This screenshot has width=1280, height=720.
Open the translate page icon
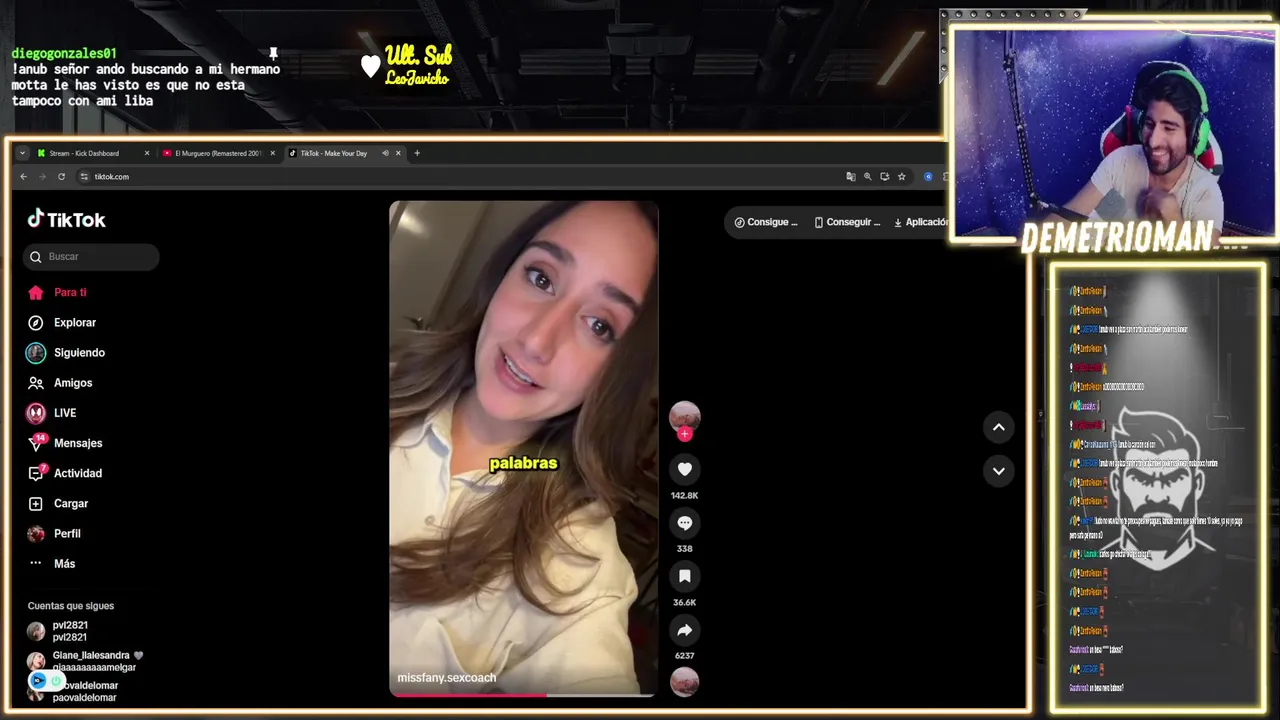tap(851, 176)
